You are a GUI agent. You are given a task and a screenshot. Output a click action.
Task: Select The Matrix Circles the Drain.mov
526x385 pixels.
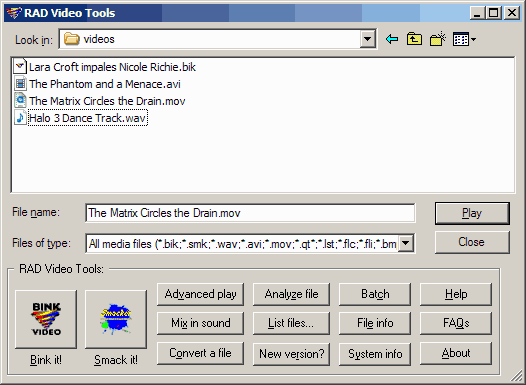pos(107,101)
